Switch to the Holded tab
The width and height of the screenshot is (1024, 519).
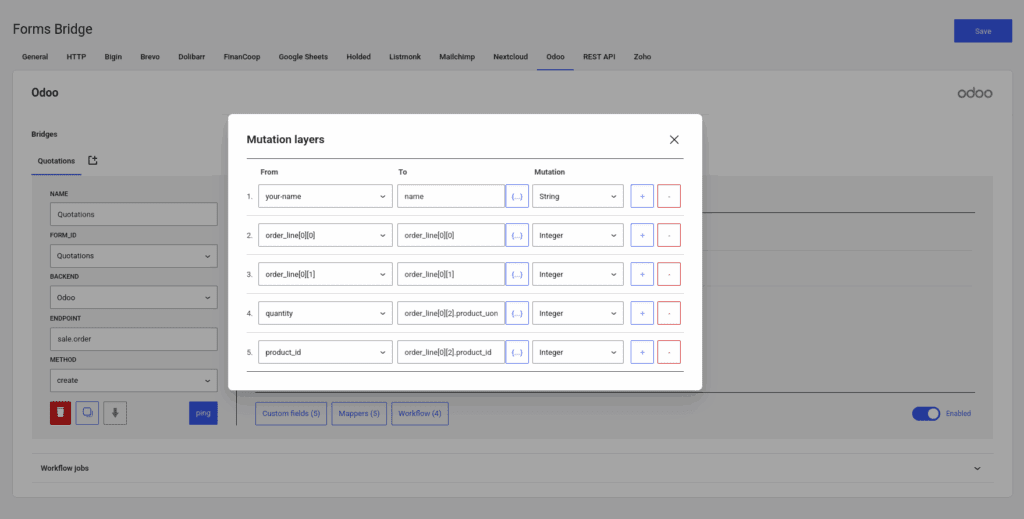pos(359,57)
